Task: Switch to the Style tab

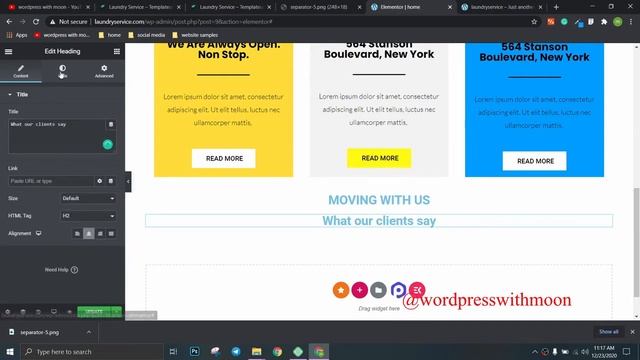Action: tap(62, 71)
